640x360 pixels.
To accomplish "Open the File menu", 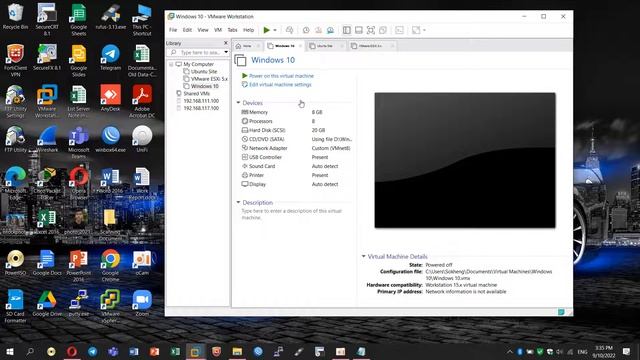I will tap(173, 30).
